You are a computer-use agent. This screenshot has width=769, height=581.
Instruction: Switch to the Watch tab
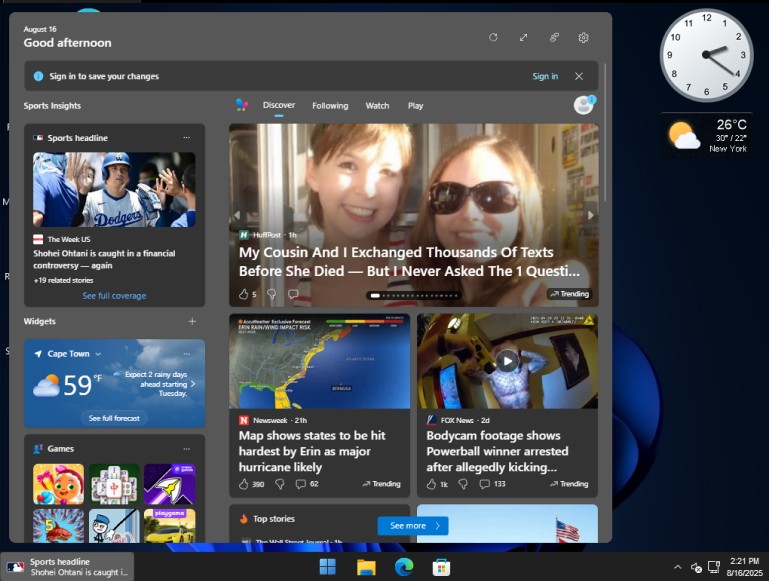377,105
